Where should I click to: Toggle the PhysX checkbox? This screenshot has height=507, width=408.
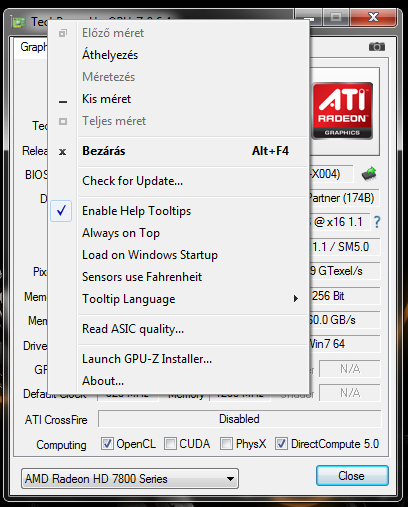coord(226,444)
